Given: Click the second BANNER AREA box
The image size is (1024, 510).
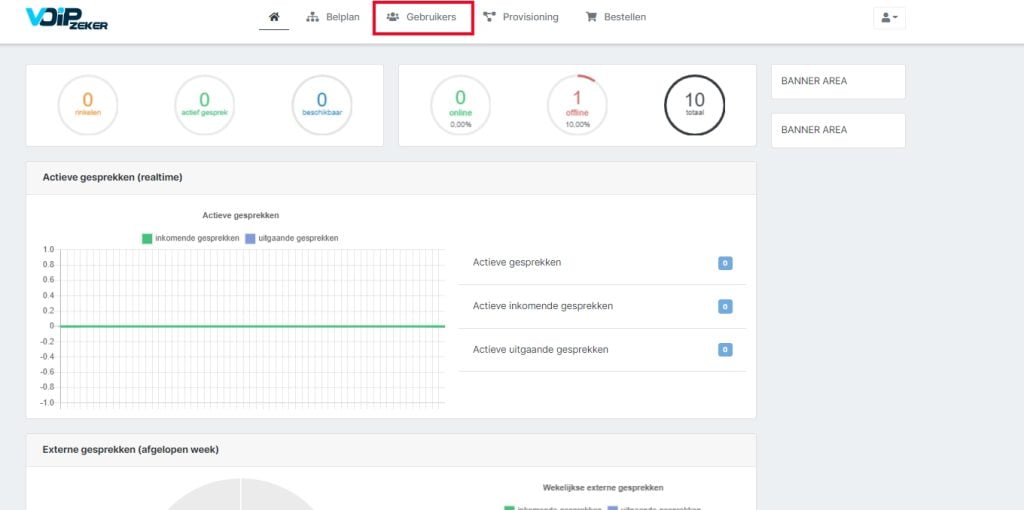Looking at the screenshot, I should click(x=838, y=130).
